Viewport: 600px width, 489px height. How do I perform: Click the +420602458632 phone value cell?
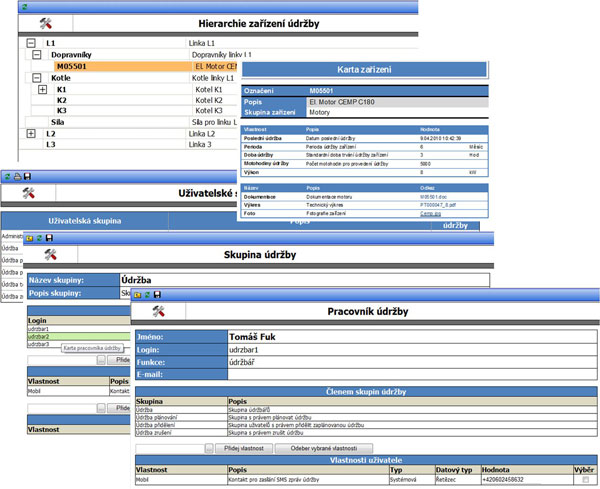point(527,479)
